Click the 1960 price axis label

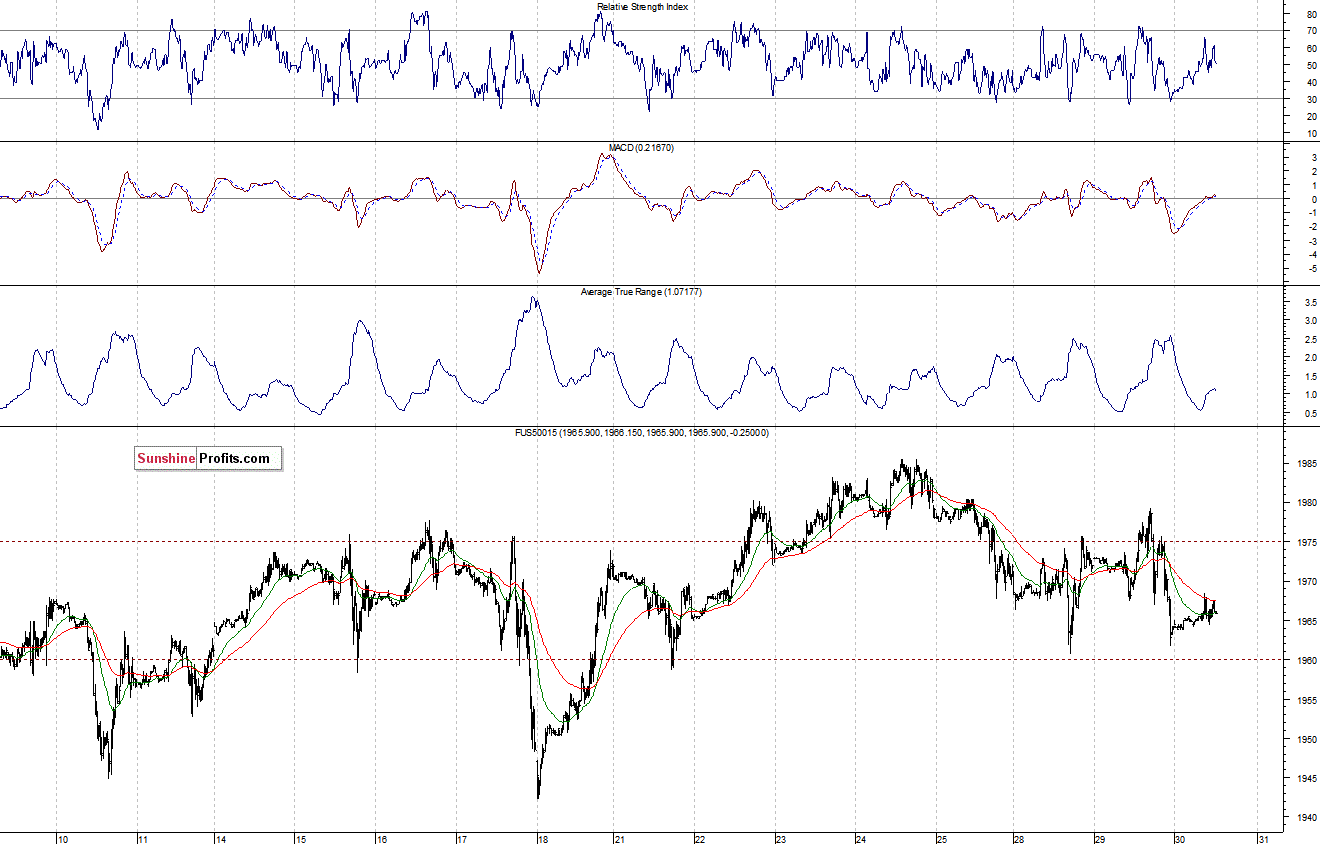pos(1306,661)
